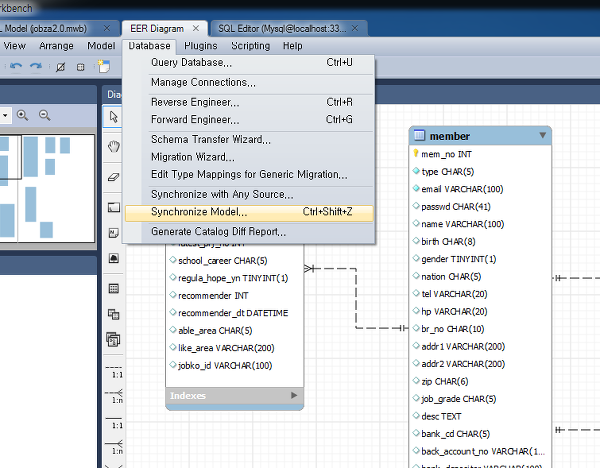Viewport: 600px width, 468px height.
Task: Choose Synchronize Model menu entry
Action: (x=249, y=213)
